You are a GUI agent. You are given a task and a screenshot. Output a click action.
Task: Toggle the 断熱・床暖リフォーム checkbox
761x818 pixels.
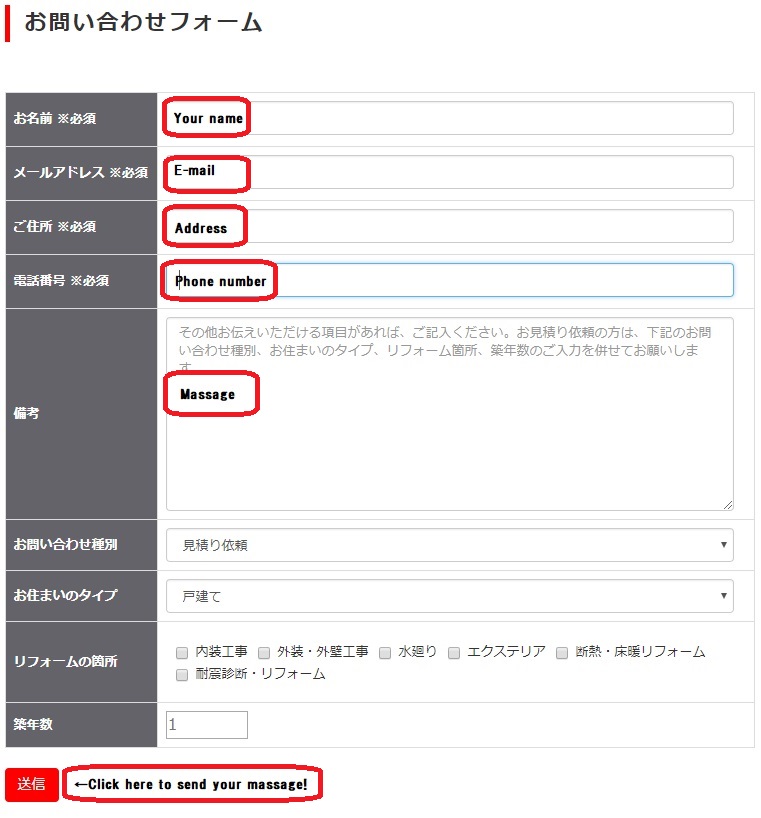562,653
